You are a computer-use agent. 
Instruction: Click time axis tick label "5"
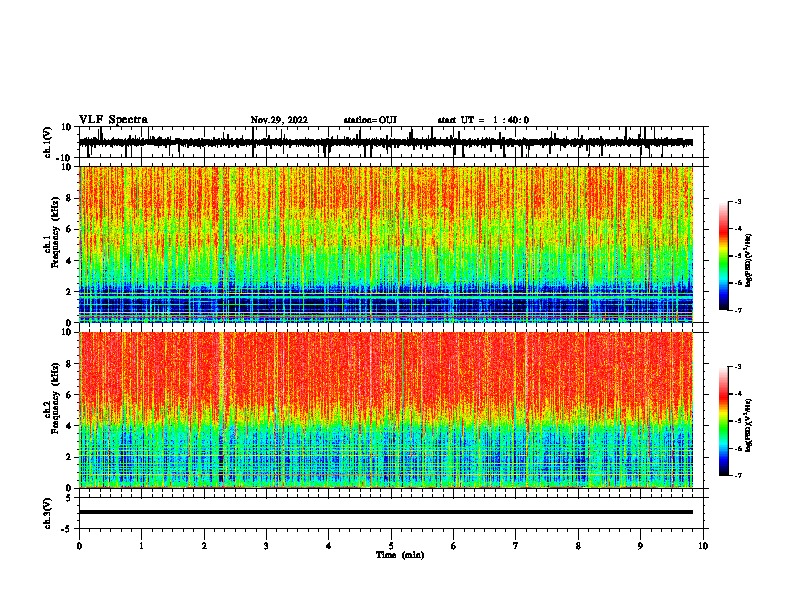391,546
